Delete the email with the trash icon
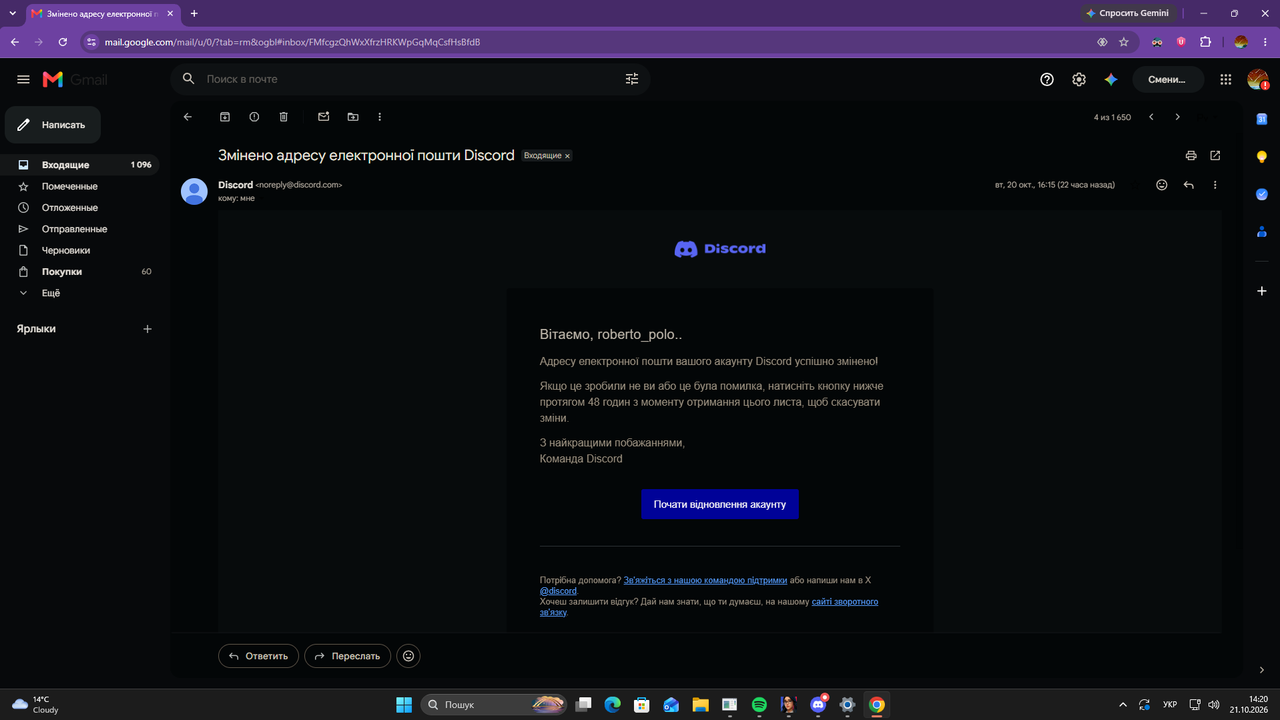The image size is (1280, 720). click(x=284, y=117)
